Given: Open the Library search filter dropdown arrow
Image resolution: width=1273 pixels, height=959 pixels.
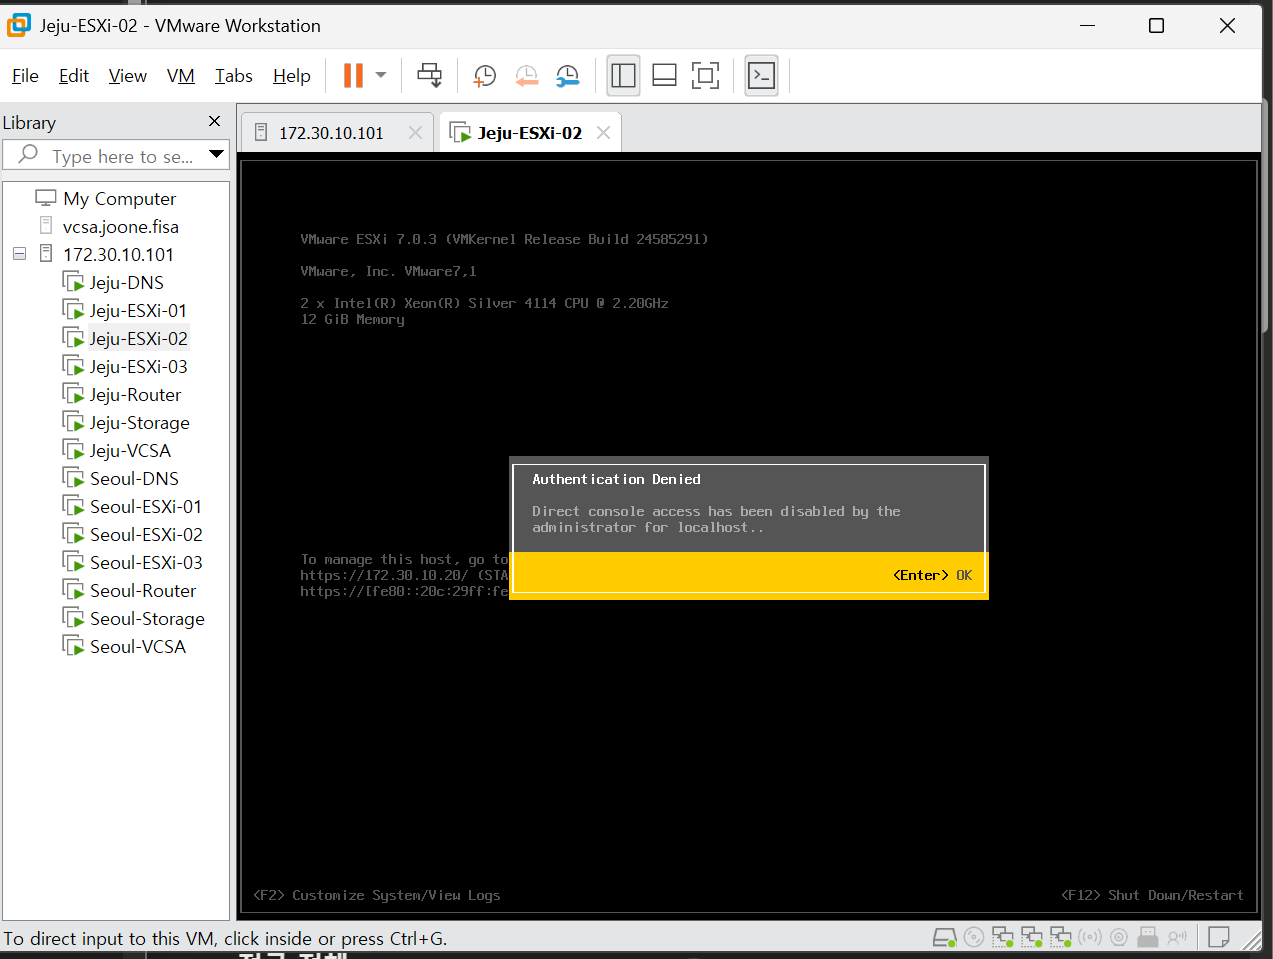Looking at the screenshot, I should tap(216, 155).
